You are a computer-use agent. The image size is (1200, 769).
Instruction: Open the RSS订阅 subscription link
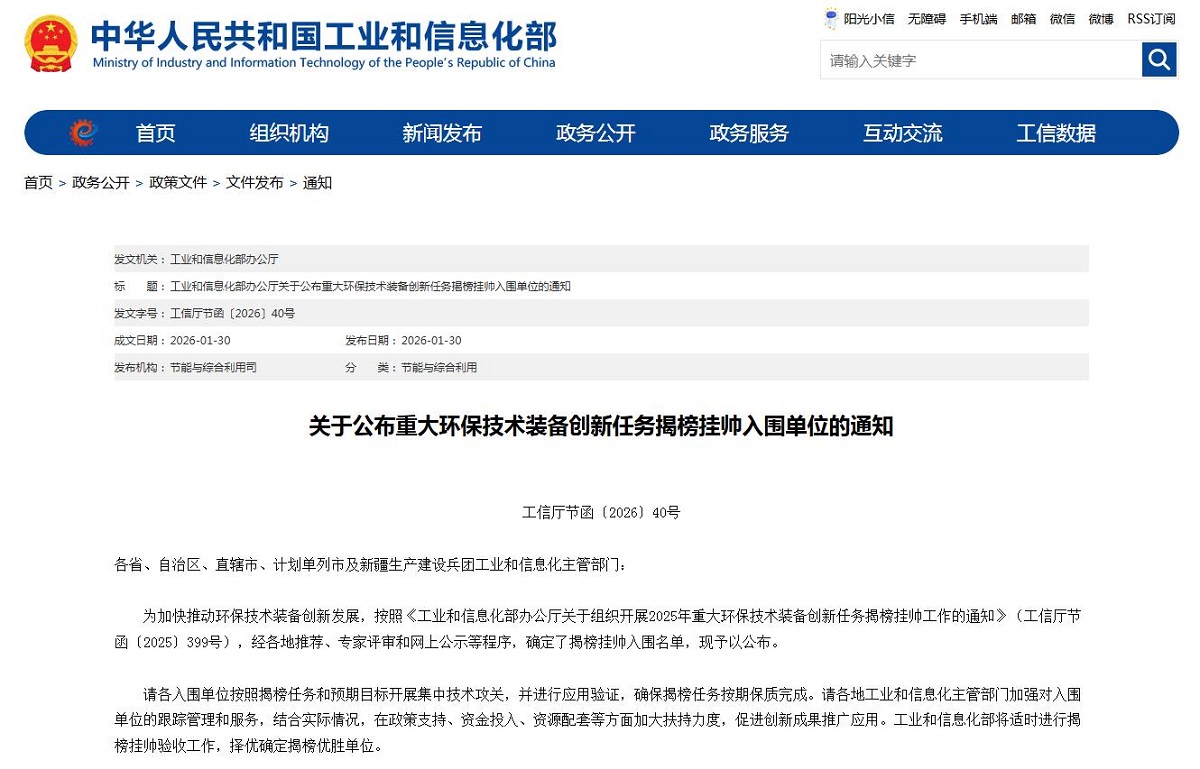coord(1151,18)
